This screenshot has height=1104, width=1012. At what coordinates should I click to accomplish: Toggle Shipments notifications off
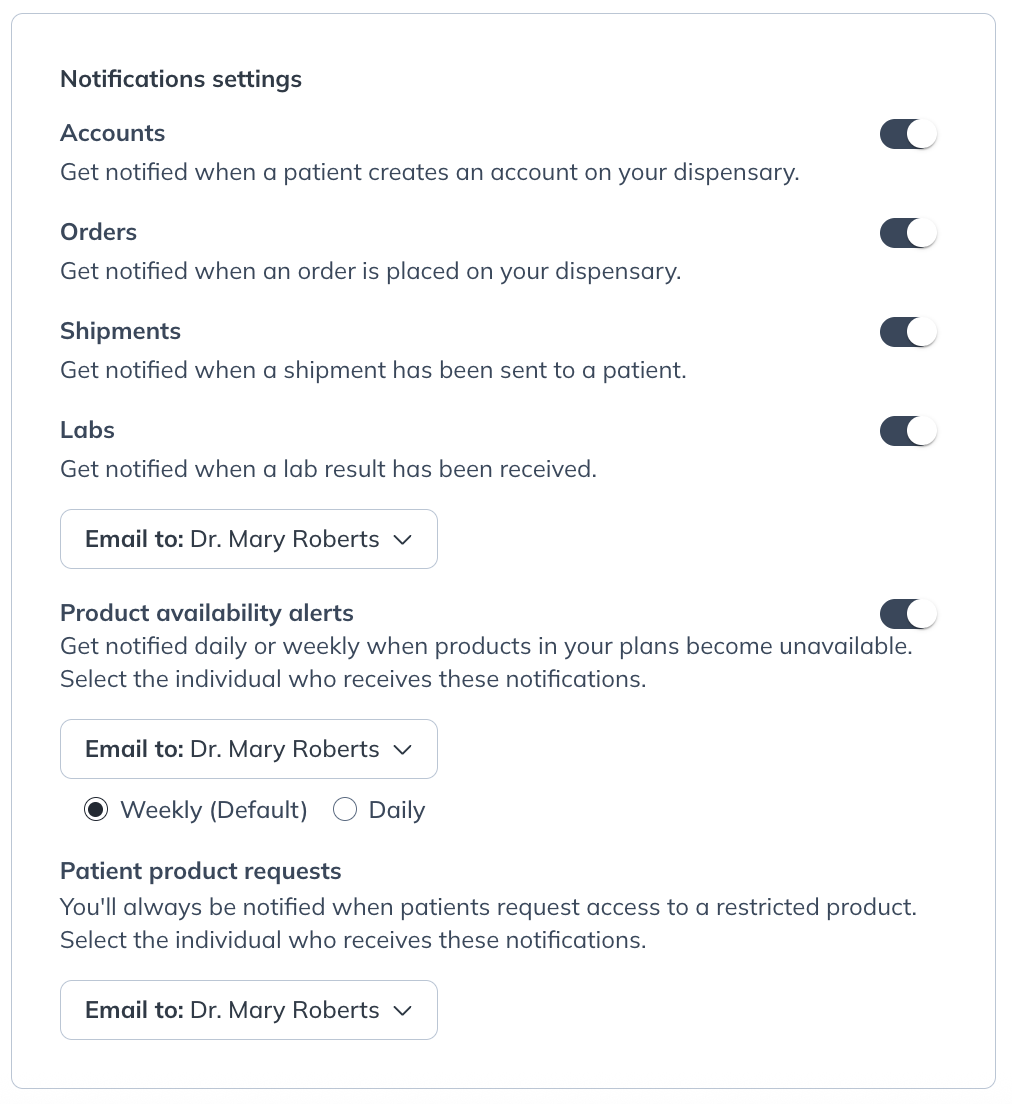pyautogui.click(x=908, y=332)
